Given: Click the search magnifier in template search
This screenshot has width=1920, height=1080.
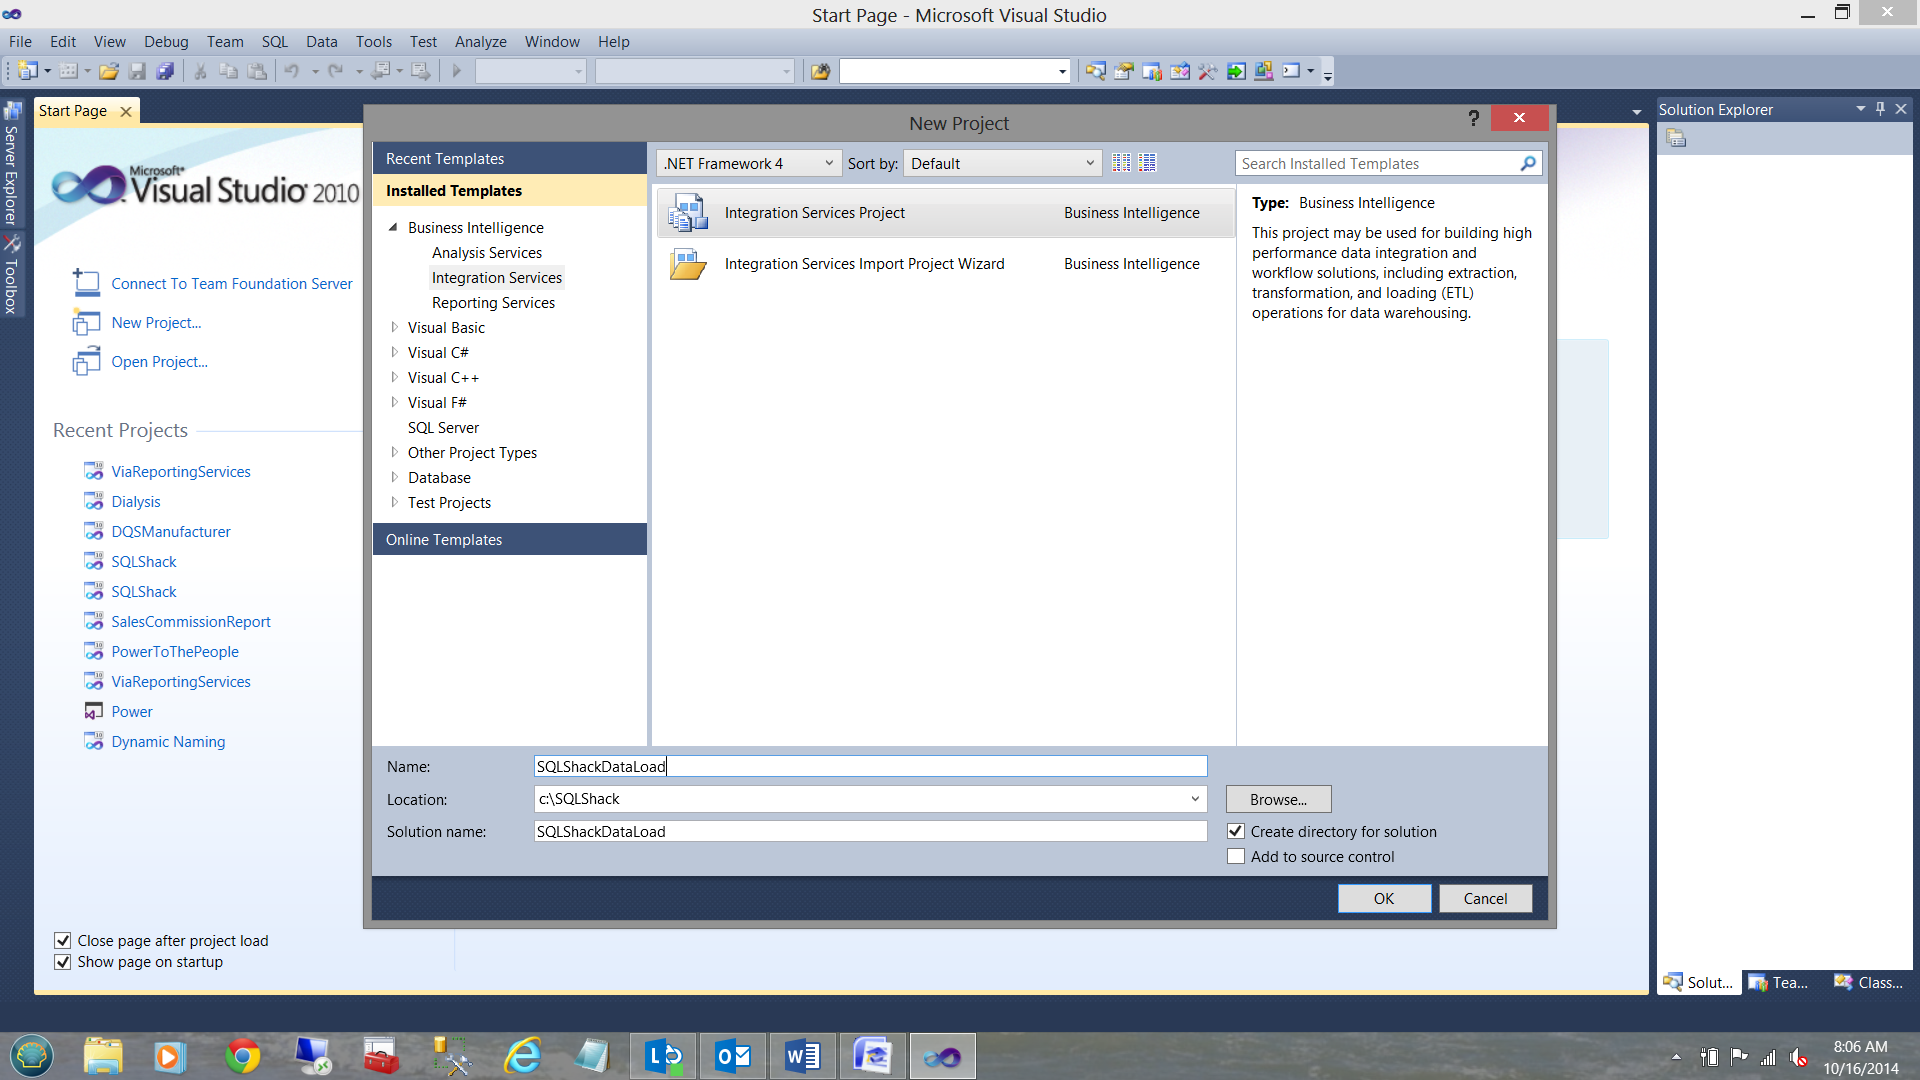Looking at the screenshot, I should tap(1527, 164).
